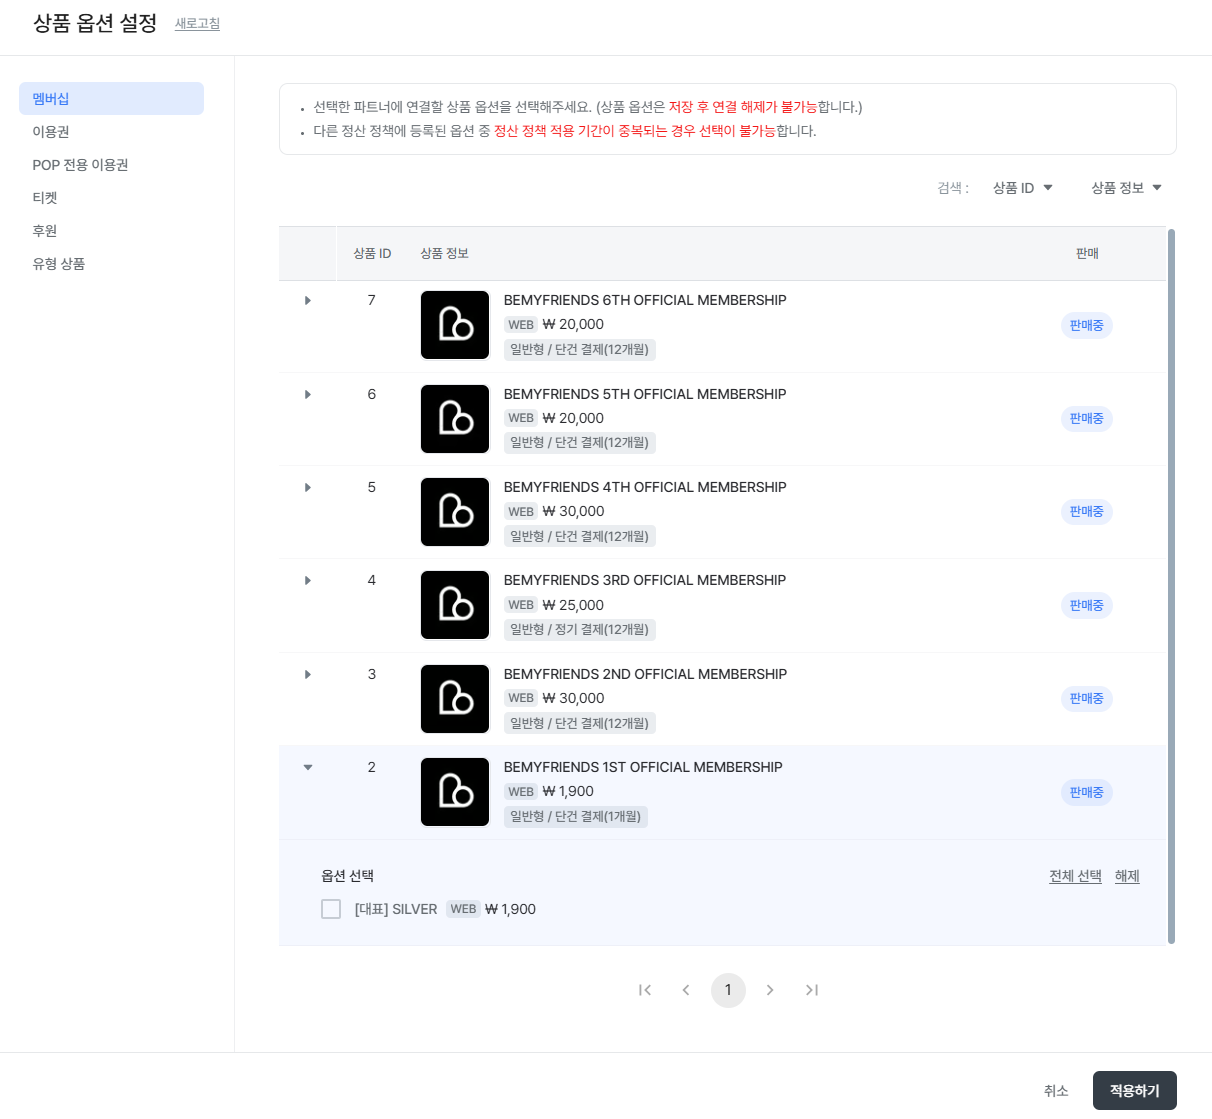Screen dimensions: 1212x1119
Task: Collapse the expanded product ID 2 row
Action: [x=308, y=767]
